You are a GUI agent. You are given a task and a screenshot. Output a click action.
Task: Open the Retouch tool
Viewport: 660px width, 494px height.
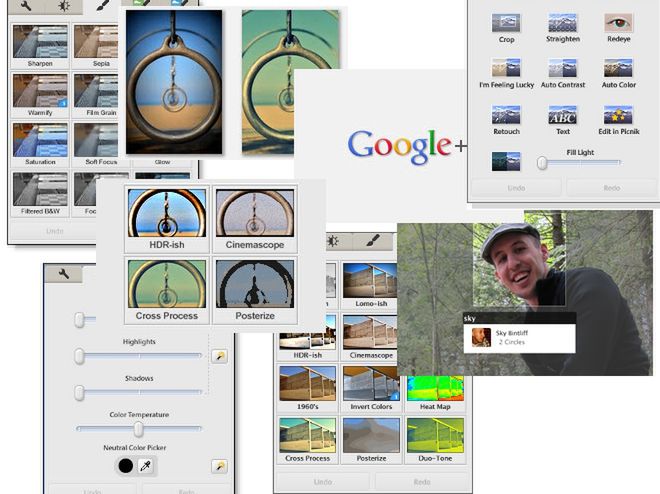(506, 120)
